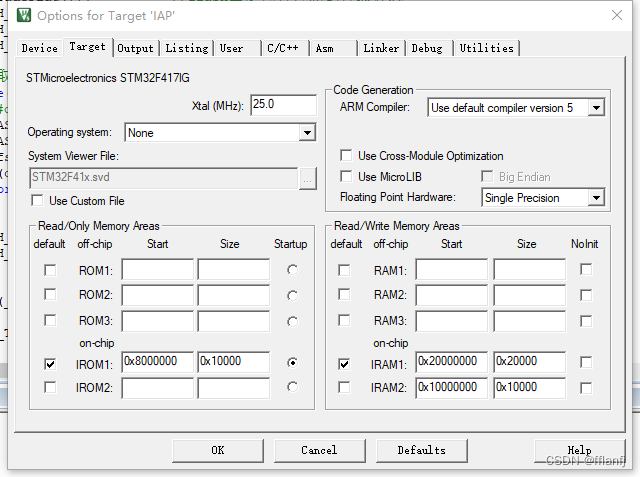The image size is (640, 477).
Task: Select the ROM2 Startup radio button
Action: [x=292, y=295]
